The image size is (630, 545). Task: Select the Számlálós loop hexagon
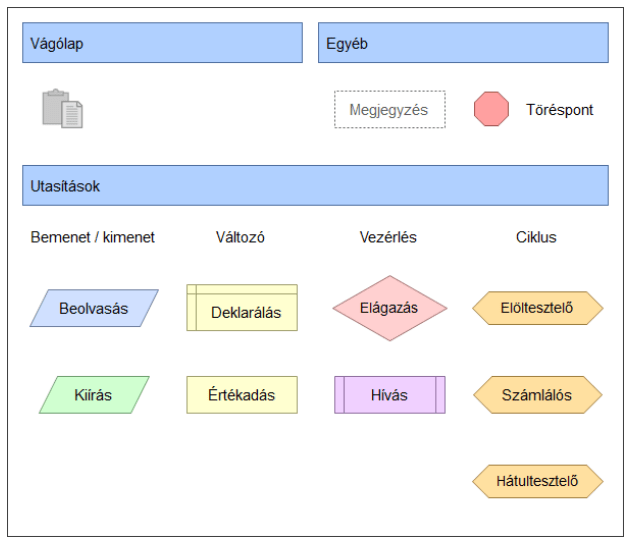(x=537, y=395)
